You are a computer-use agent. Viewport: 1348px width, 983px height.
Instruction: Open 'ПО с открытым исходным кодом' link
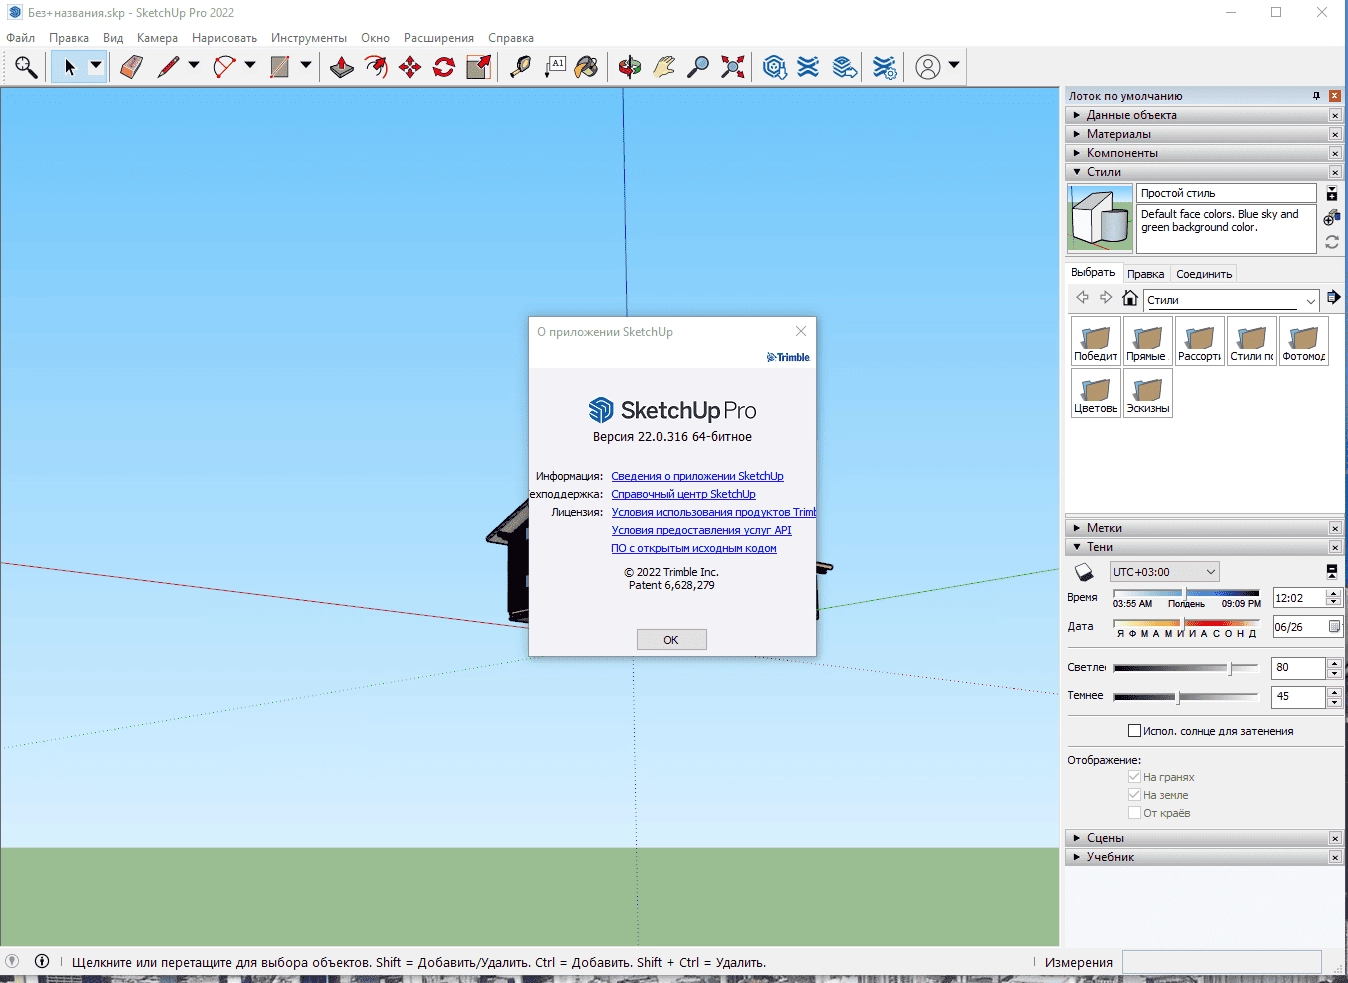click(x=693, y=548)
